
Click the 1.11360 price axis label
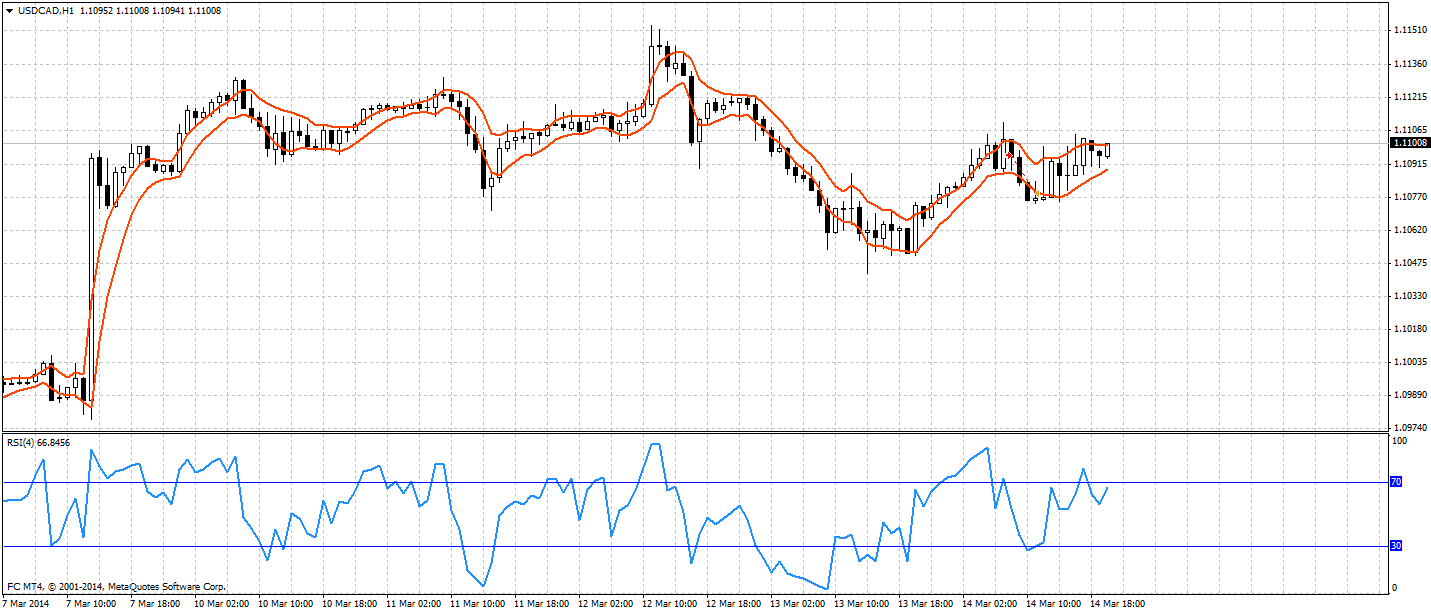[1409, 64]
